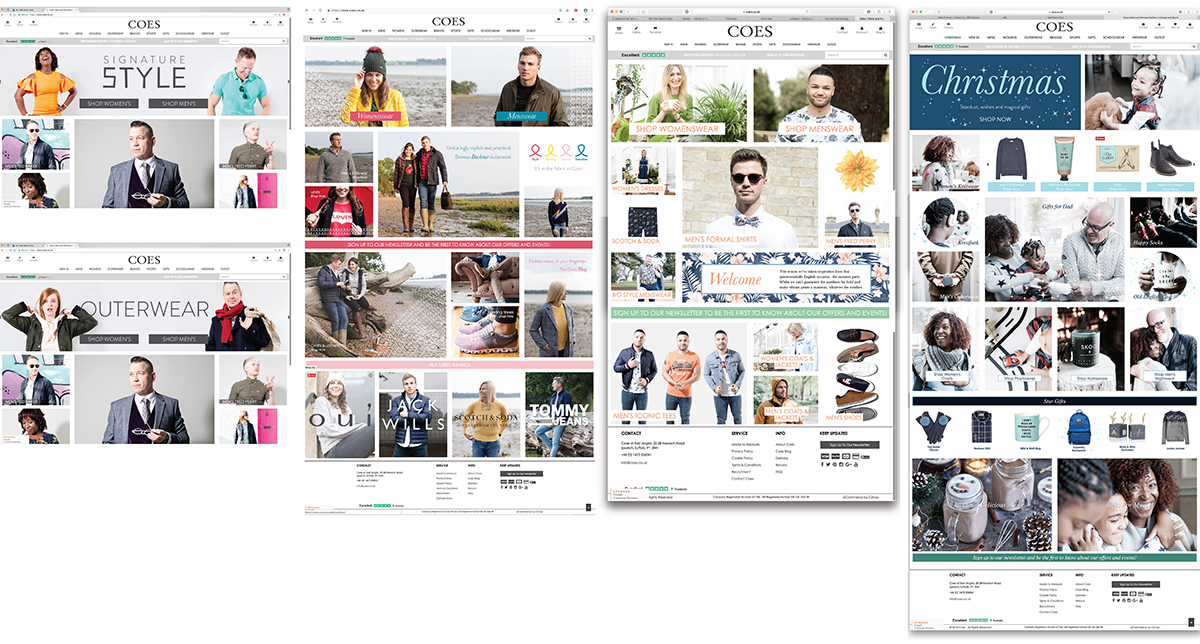Image resolution: width=1200 pixels, height=644 pixels.
Task: Select OUTLET menu in Shop Womenswear window
Action: click(x=831, y=44)
